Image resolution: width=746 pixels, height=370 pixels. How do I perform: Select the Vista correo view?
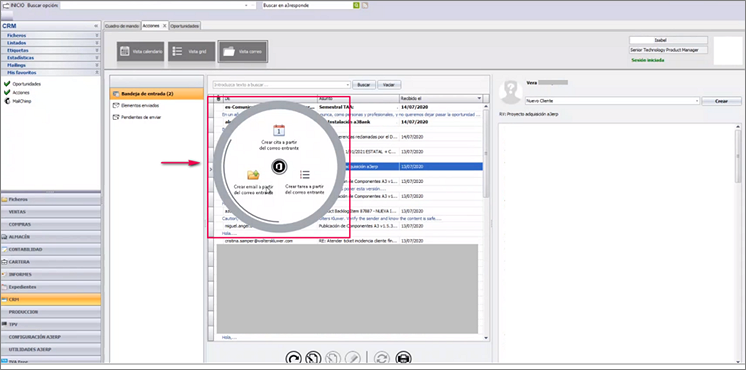click(243, 51)
